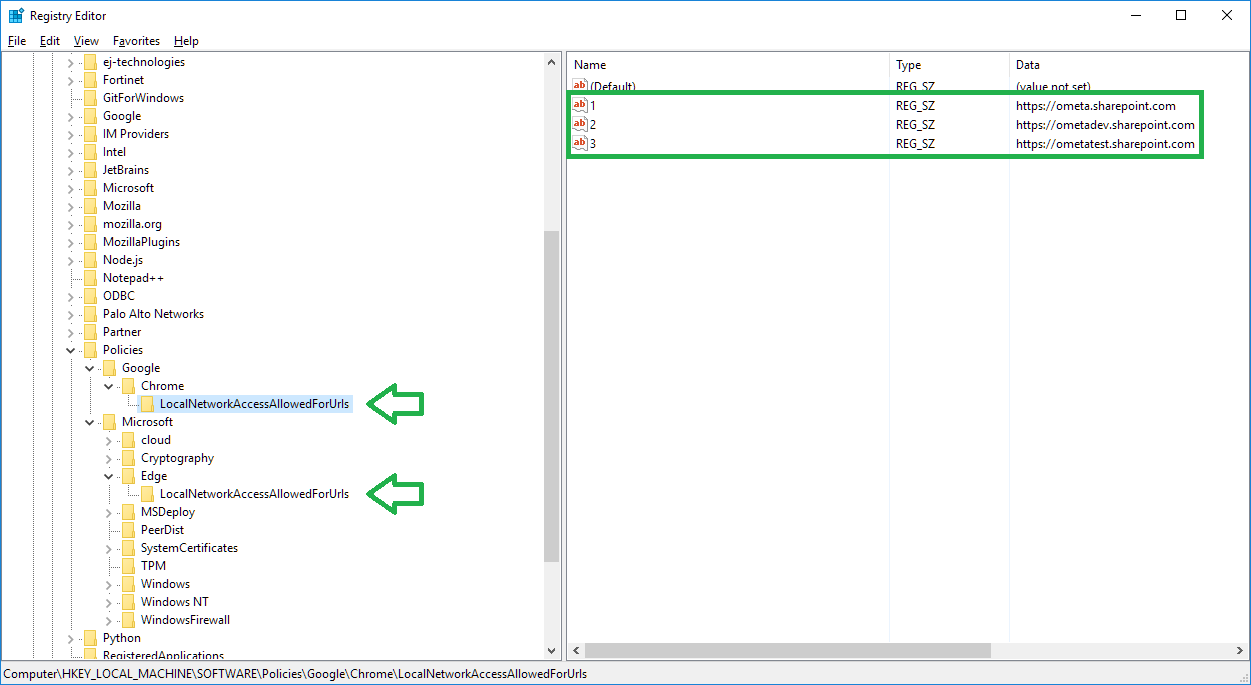The image size is (1251, 685).
Task: Select the string value icon for entry 2
Action: tap(580, 124)
